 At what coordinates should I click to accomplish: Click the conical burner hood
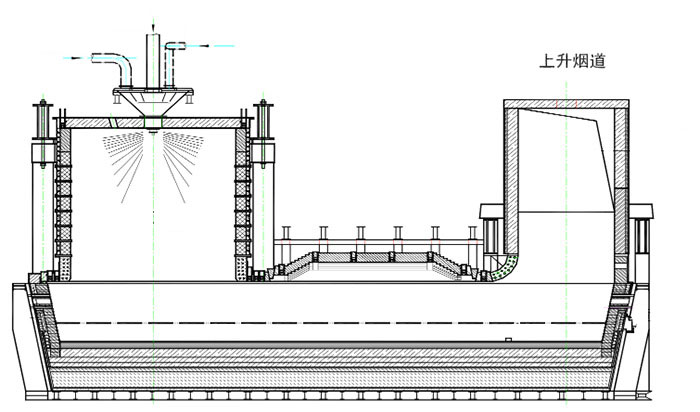(x=153, y=102)
